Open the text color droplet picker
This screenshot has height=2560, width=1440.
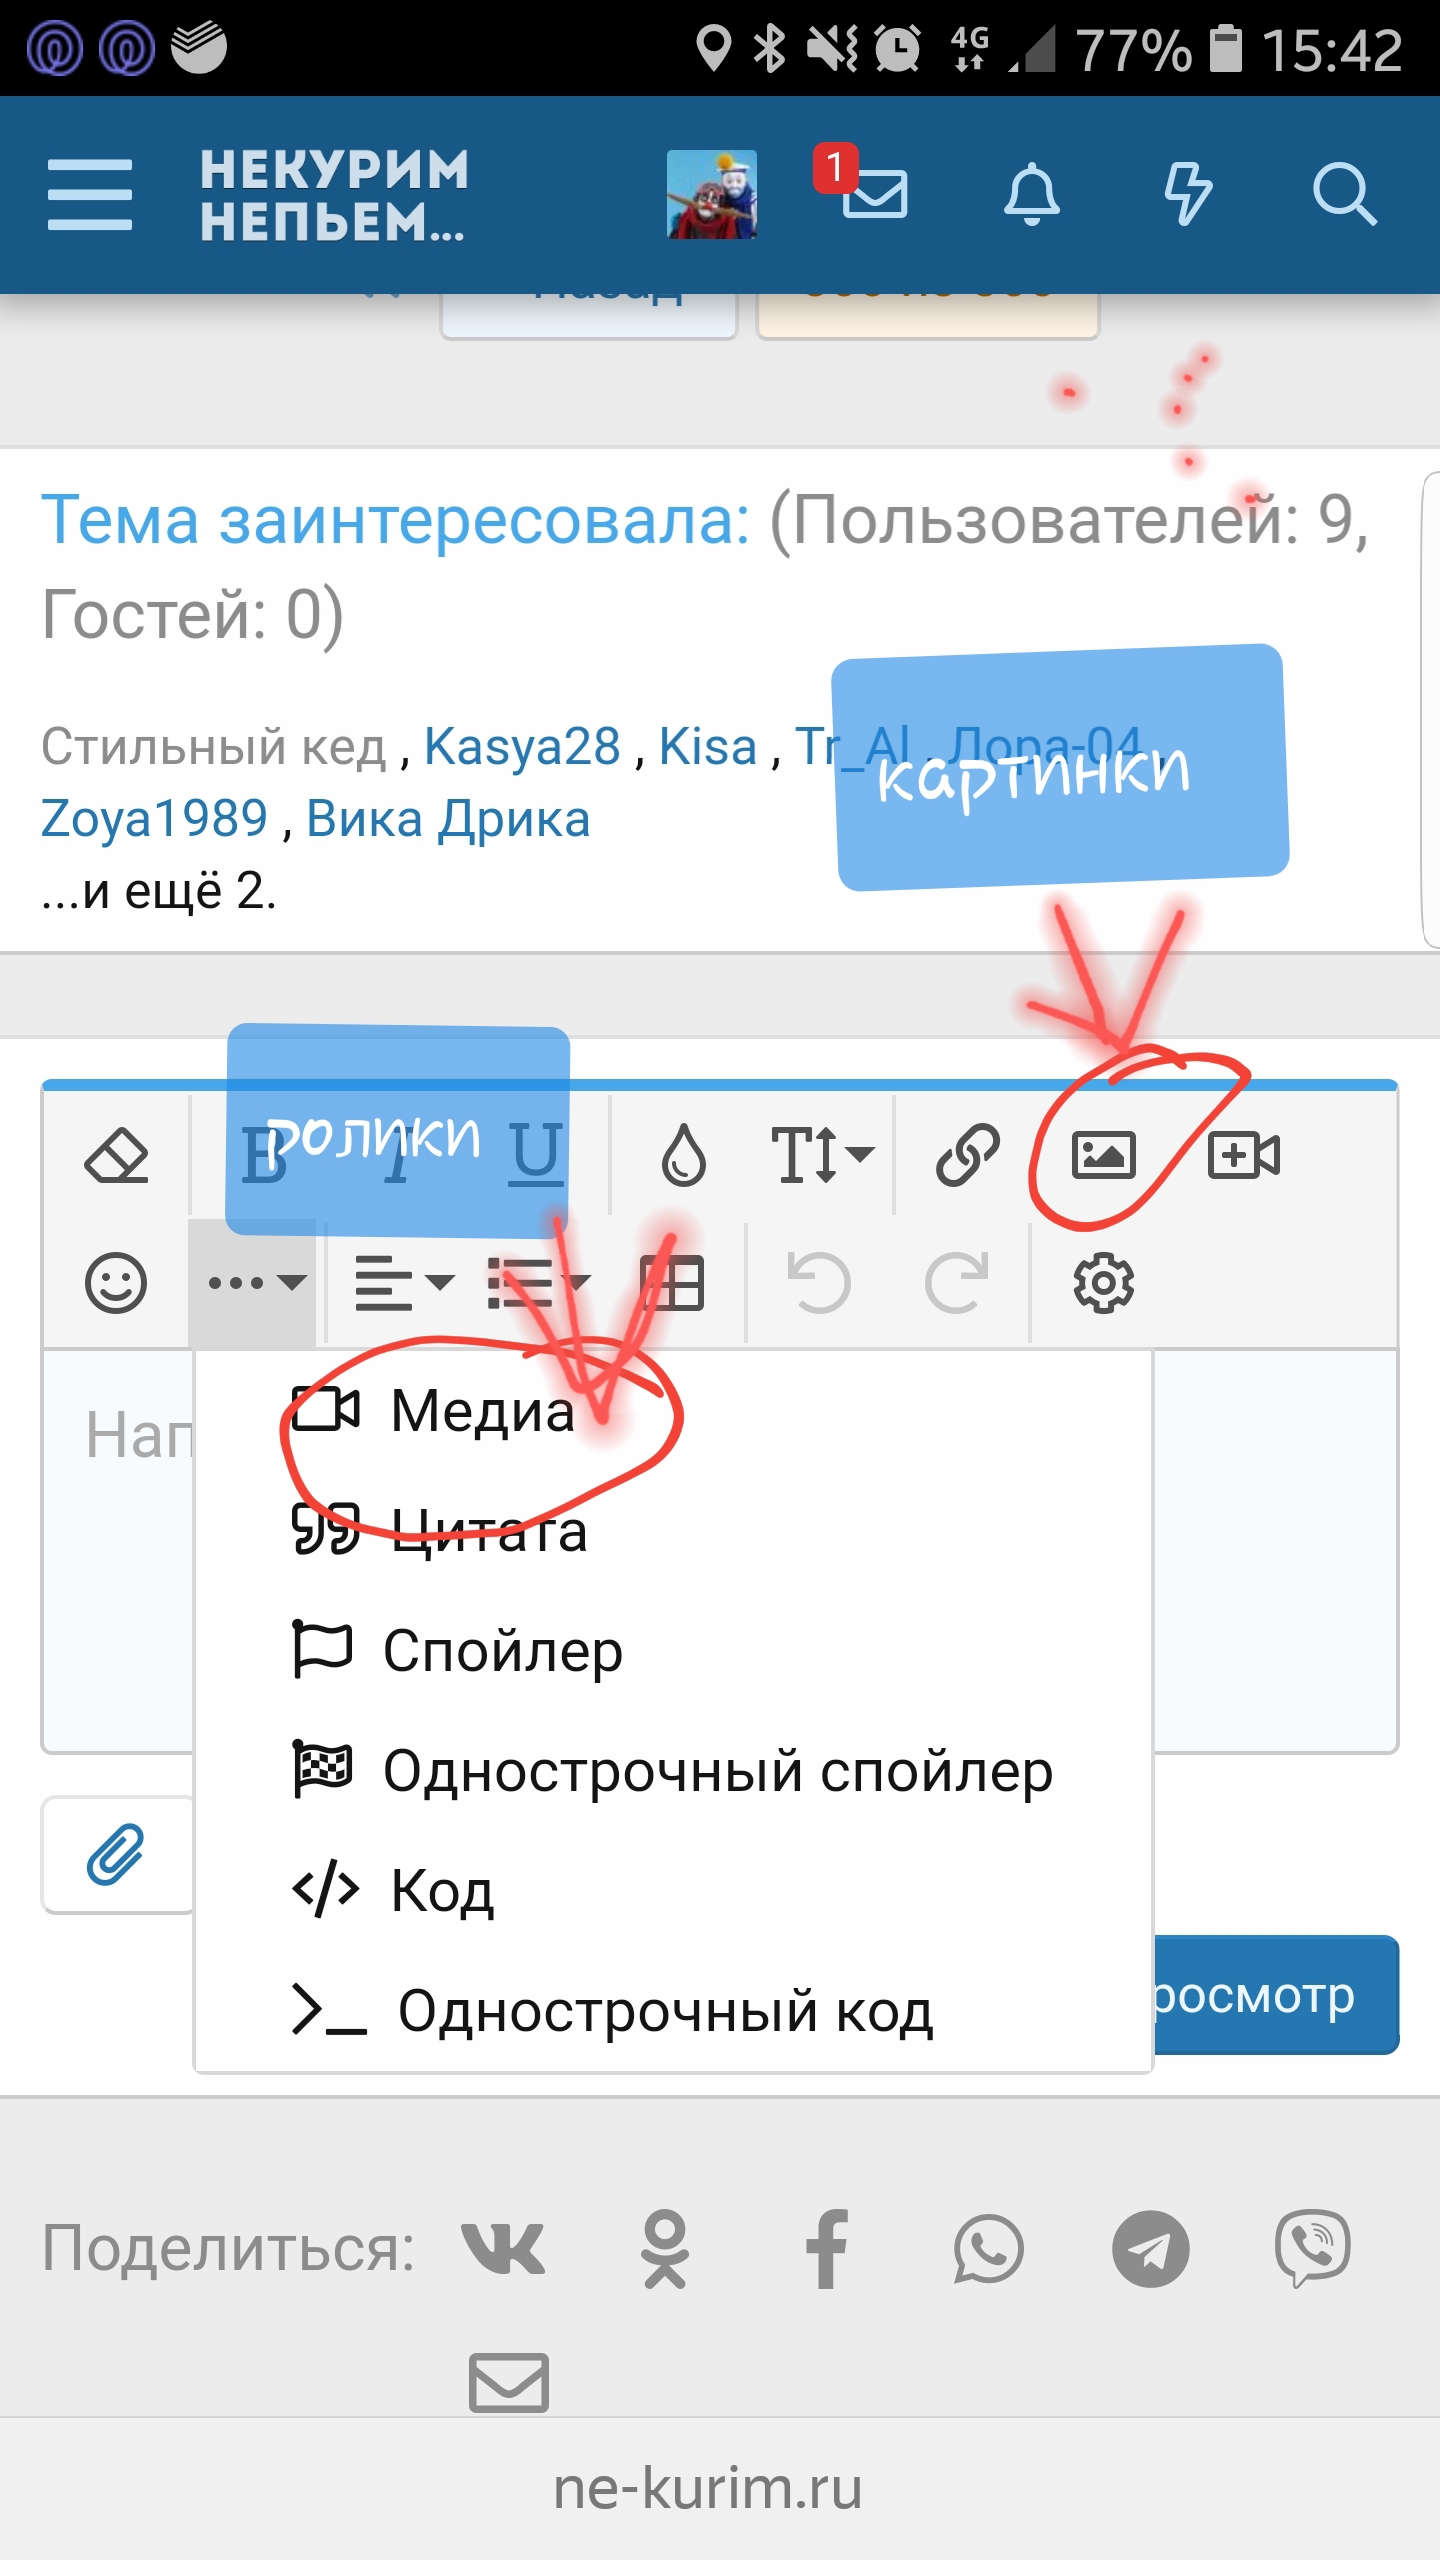click(x=684, y=1156)
